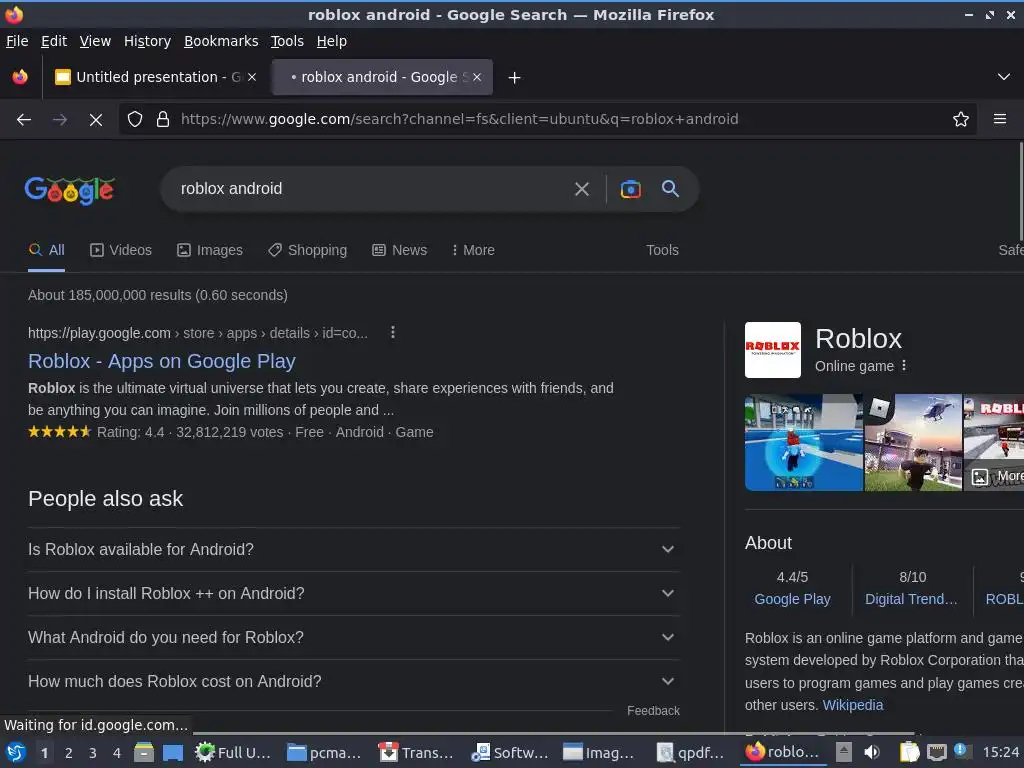Click the Google Play rating link
The image size is (1024, 768).
click(792, 599)
